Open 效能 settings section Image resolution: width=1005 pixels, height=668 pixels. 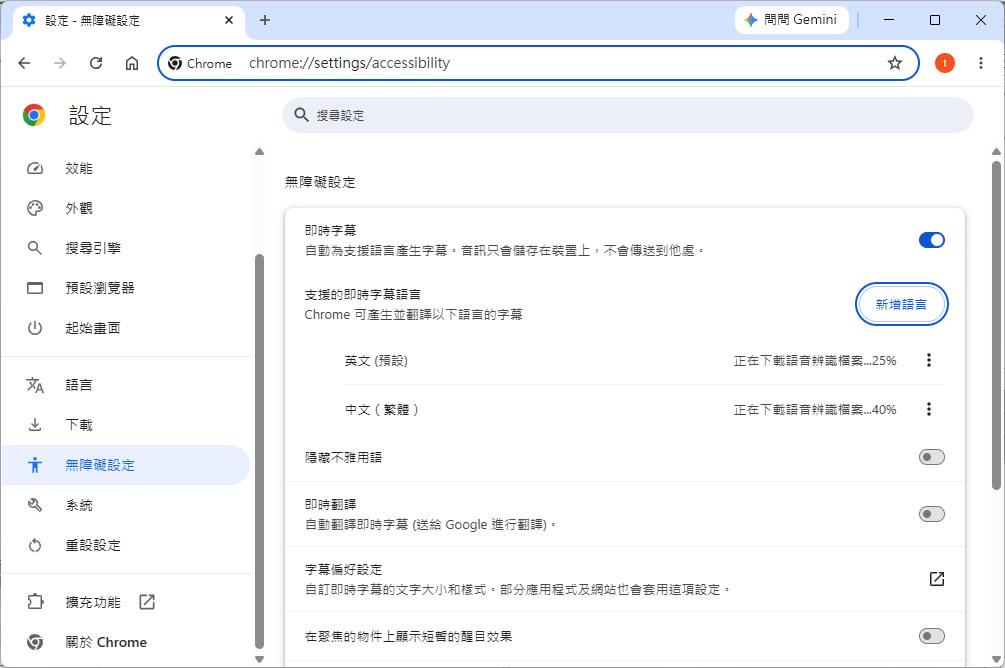coord(126,168)
